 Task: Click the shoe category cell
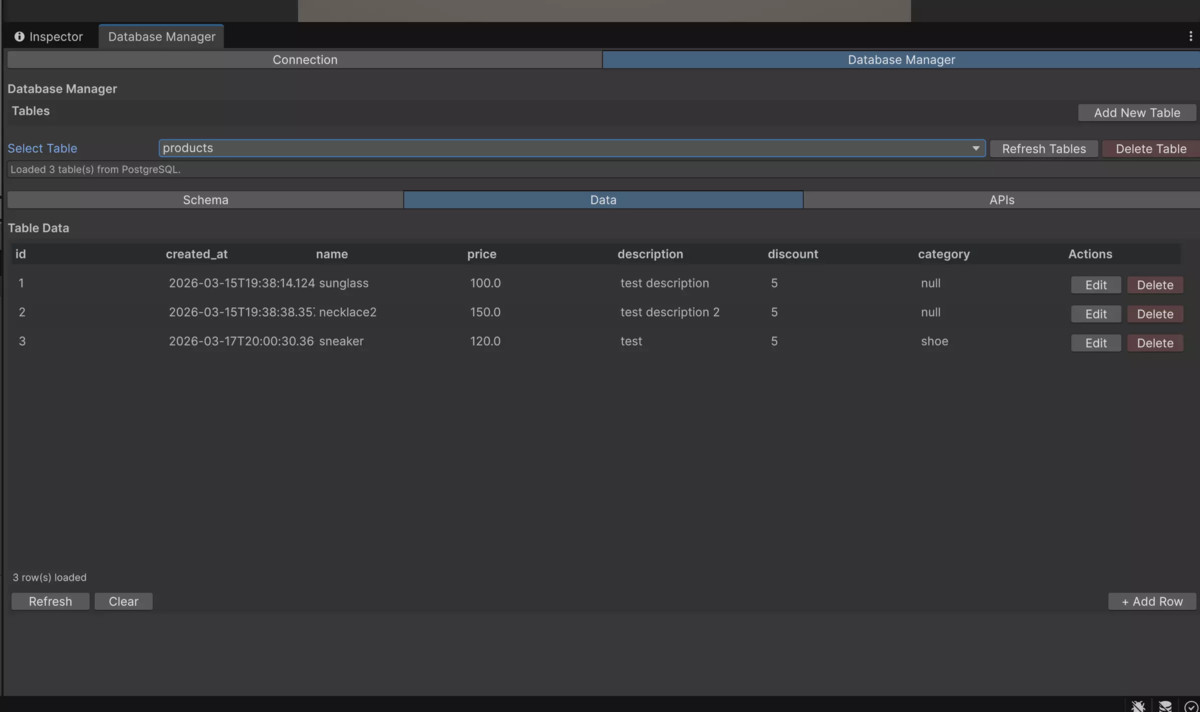point(935,341)
